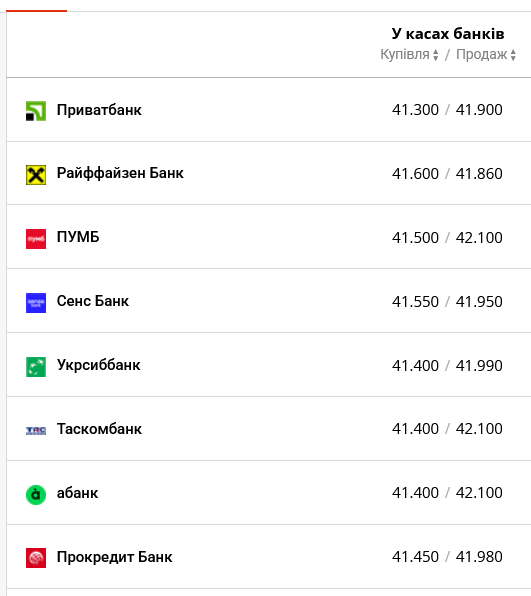This screenshot has height=596, width=531.
Task: Click the У касах банків column header
Action: tap(448, 34)
